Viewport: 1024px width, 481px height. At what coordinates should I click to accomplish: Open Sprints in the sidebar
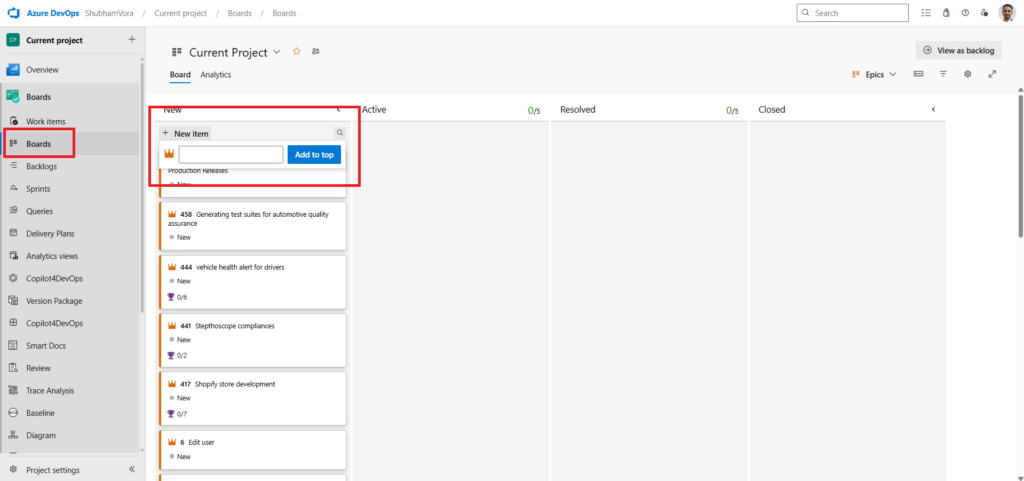38,188
